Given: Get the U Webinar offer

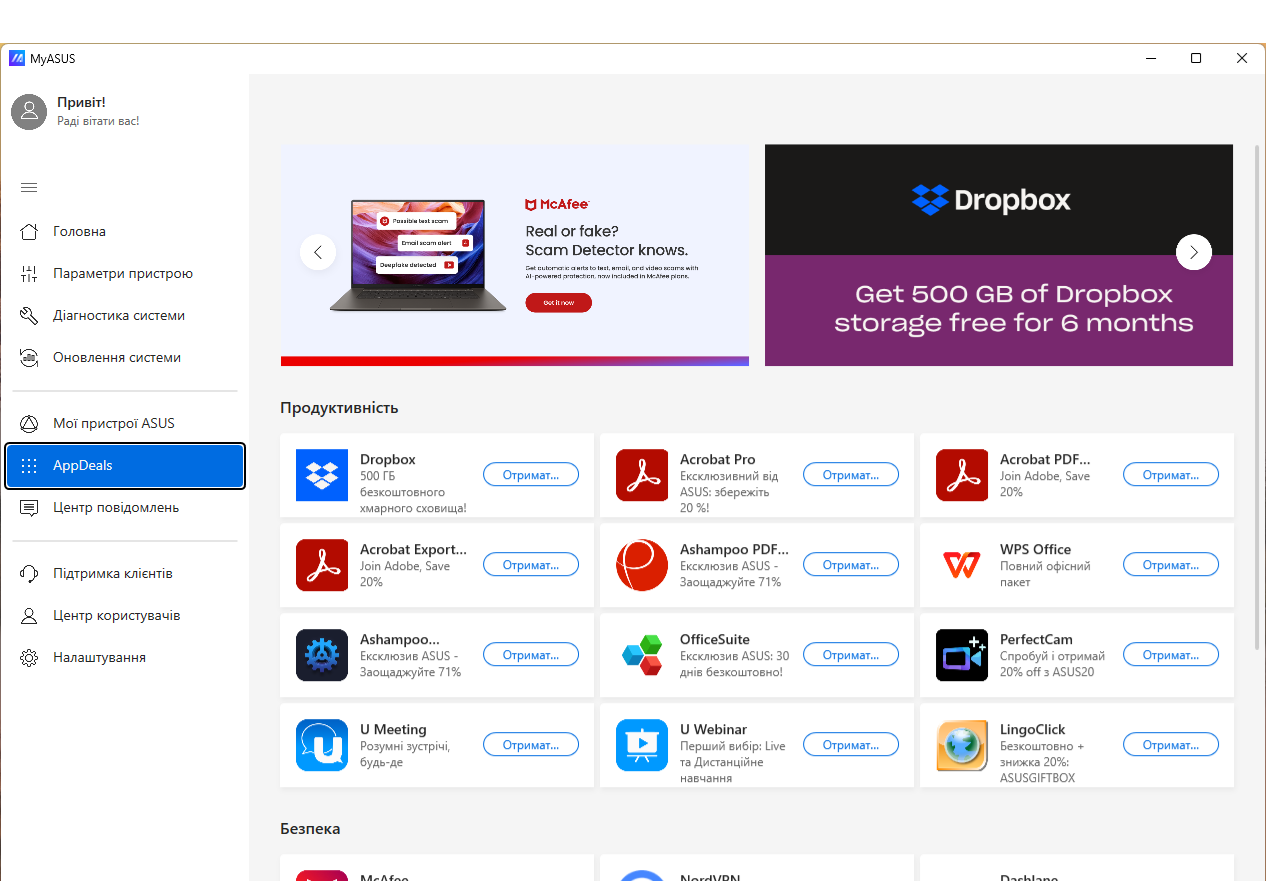Looking at the screenshot, I should [x=851, y=745].
